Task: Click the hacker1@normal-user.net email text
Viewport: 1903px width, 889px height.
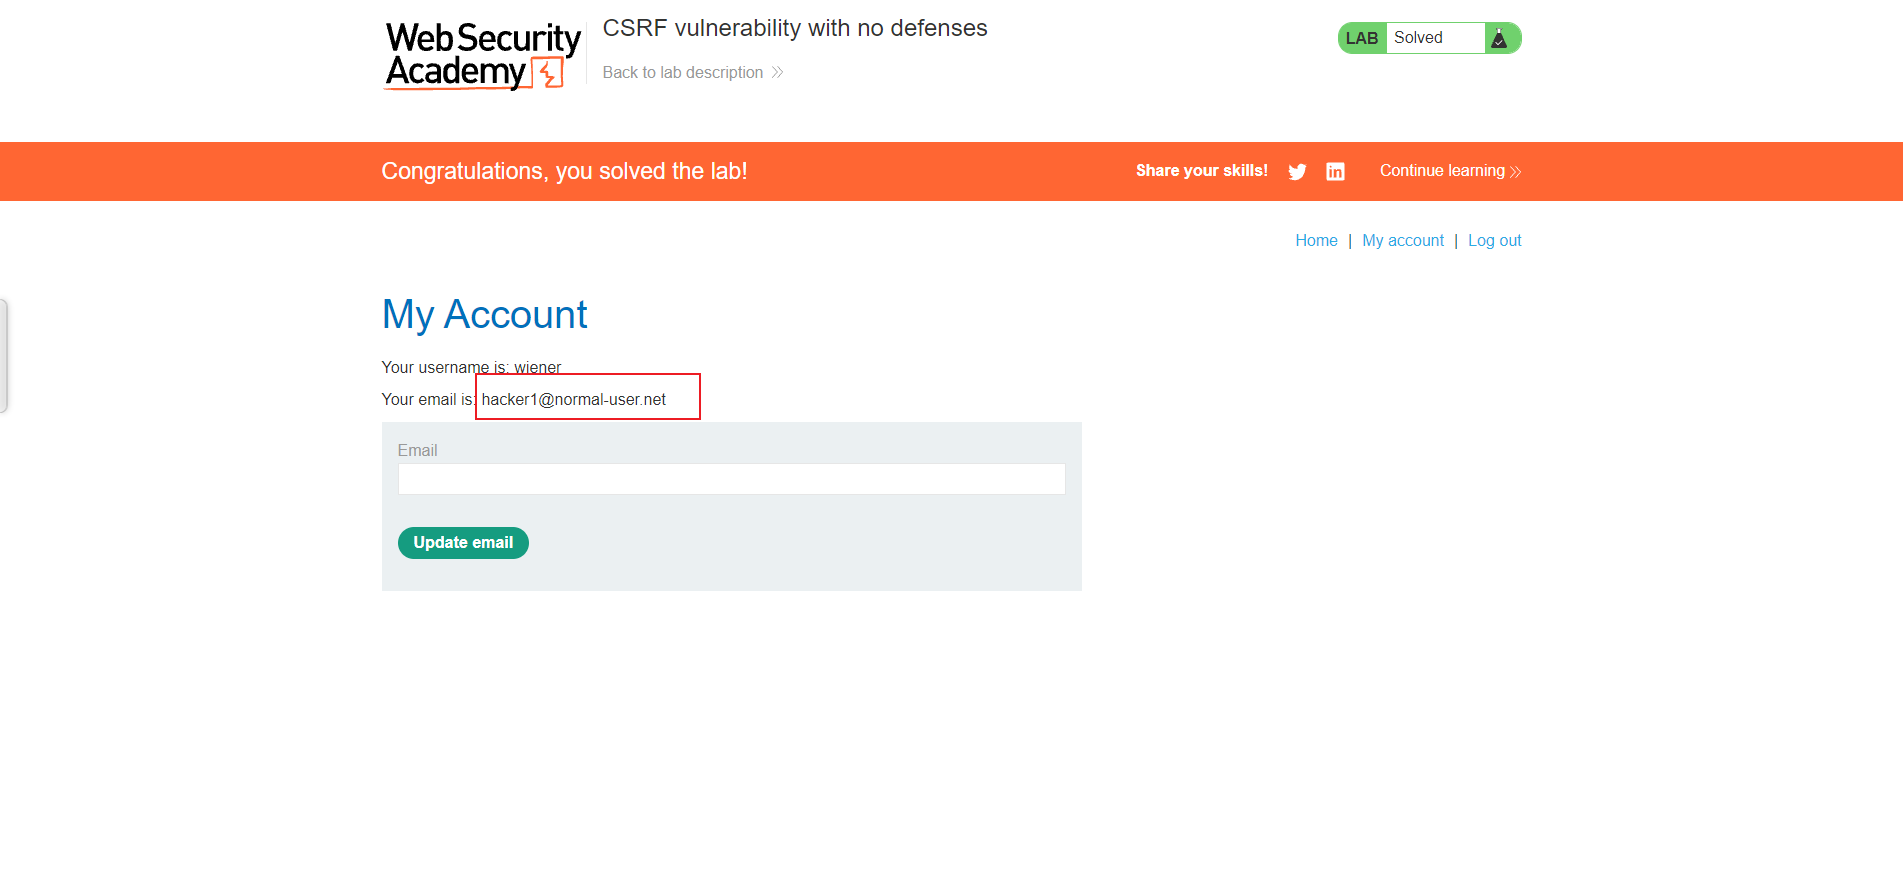Action: pos(574,399)
